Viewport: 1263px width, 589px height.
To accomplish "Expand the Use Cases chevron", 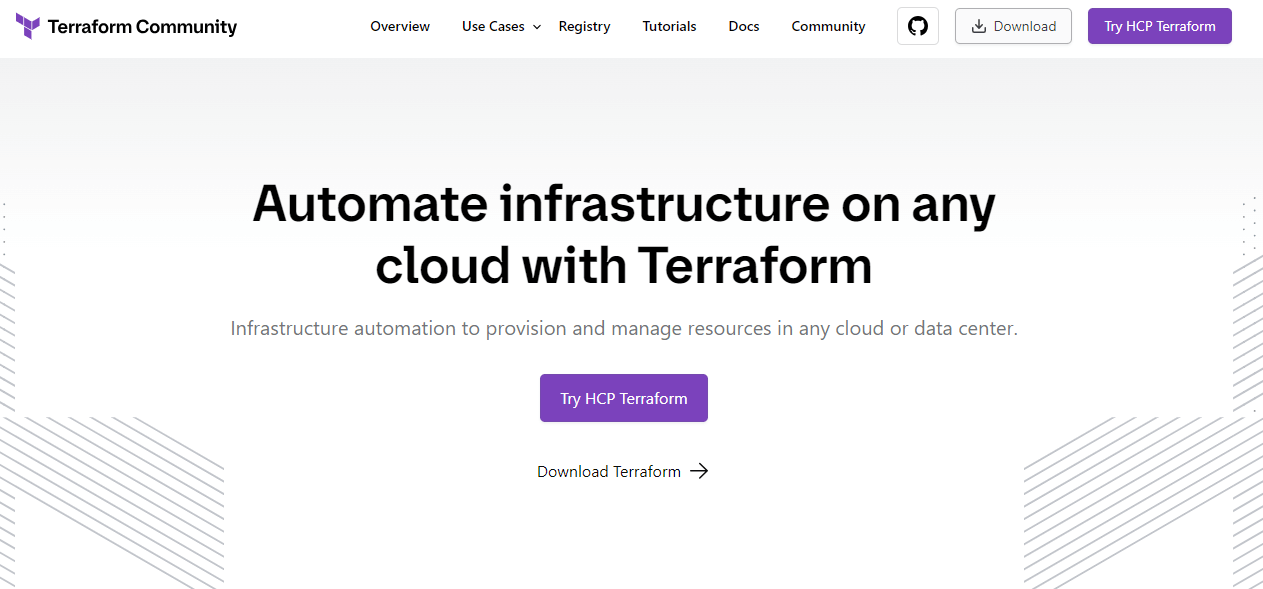I will [537, 27].
